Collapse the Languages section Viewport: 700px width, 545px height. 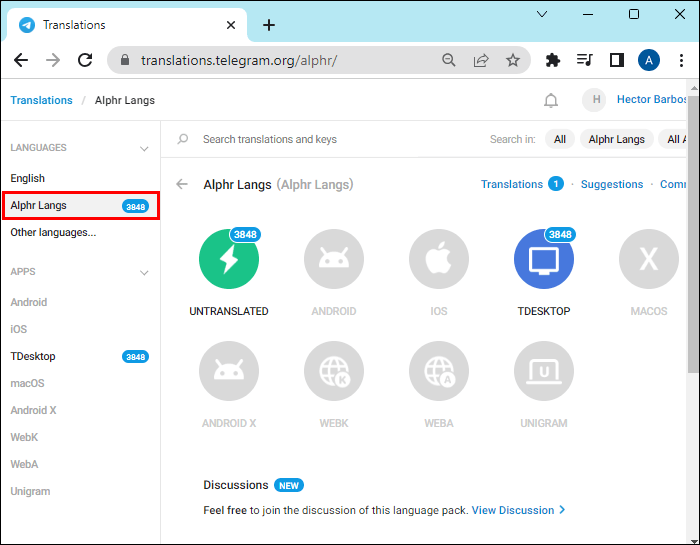point(144,149)
